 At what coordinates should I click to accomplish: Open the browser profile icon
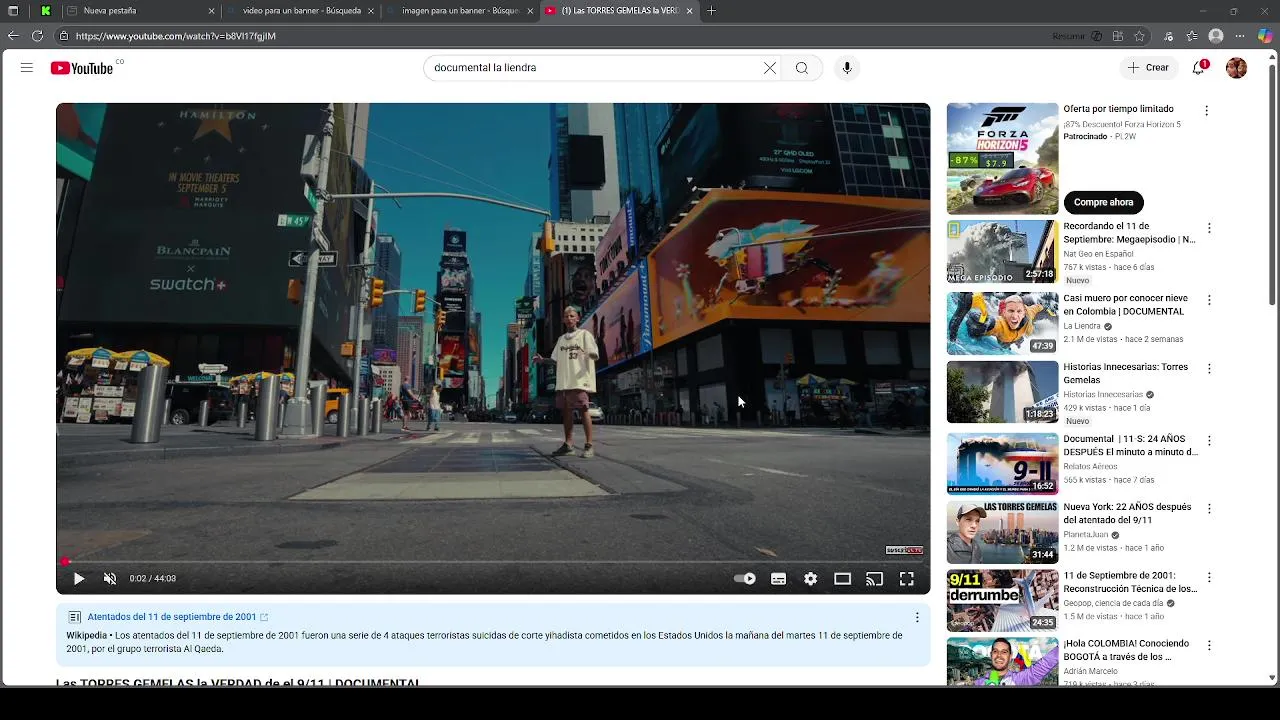[1216, 36]
